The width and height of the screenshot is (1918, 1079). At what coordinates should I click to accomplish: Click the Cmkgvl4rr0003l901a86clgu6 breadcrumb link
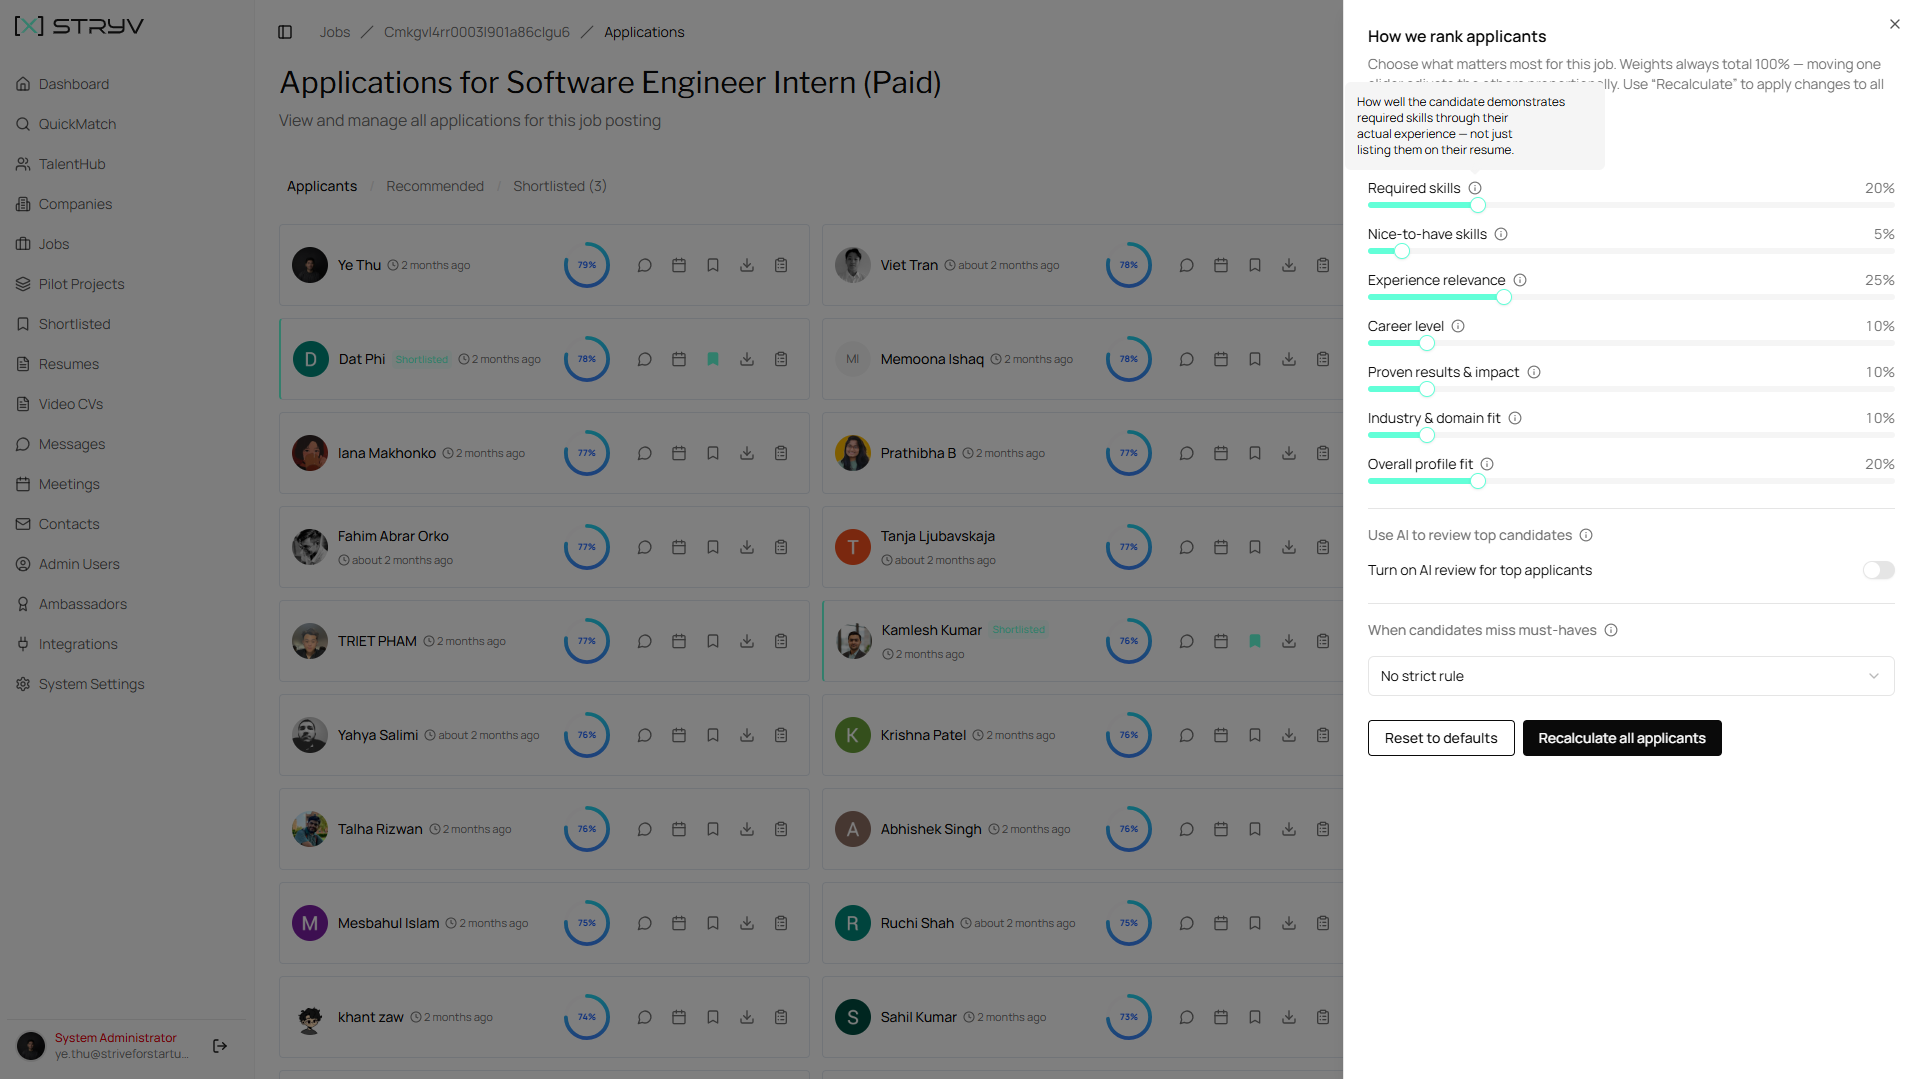[x=477, y=32]
